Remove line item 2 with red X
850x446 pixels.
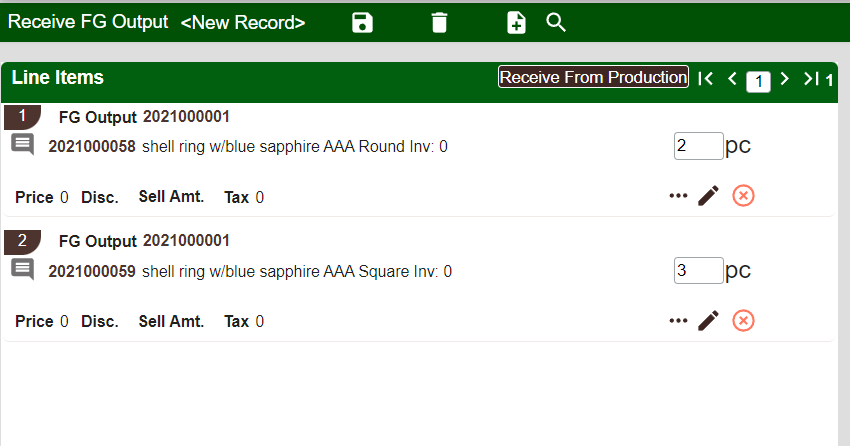pyautogui.click(x=742, y=320)
